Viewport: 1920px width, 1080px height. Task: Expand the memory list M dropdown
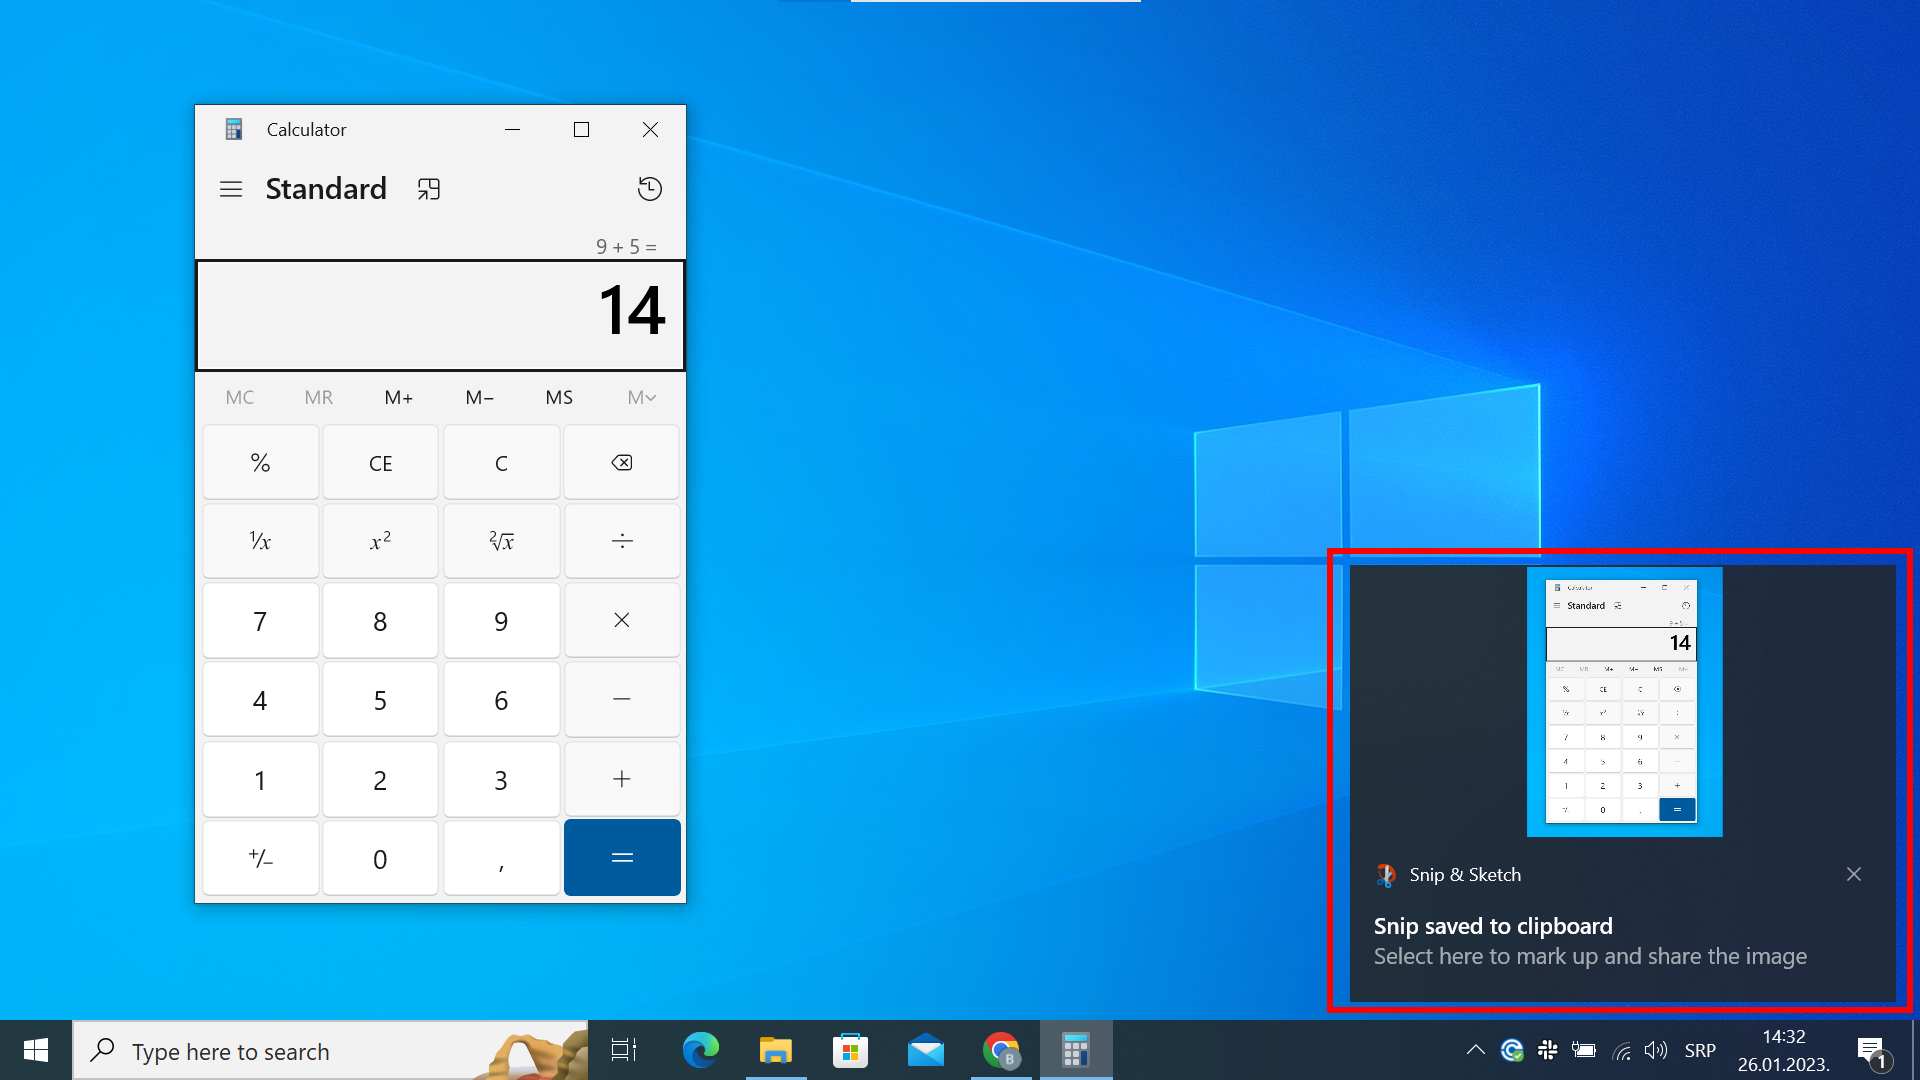click(x=641, y=397)
